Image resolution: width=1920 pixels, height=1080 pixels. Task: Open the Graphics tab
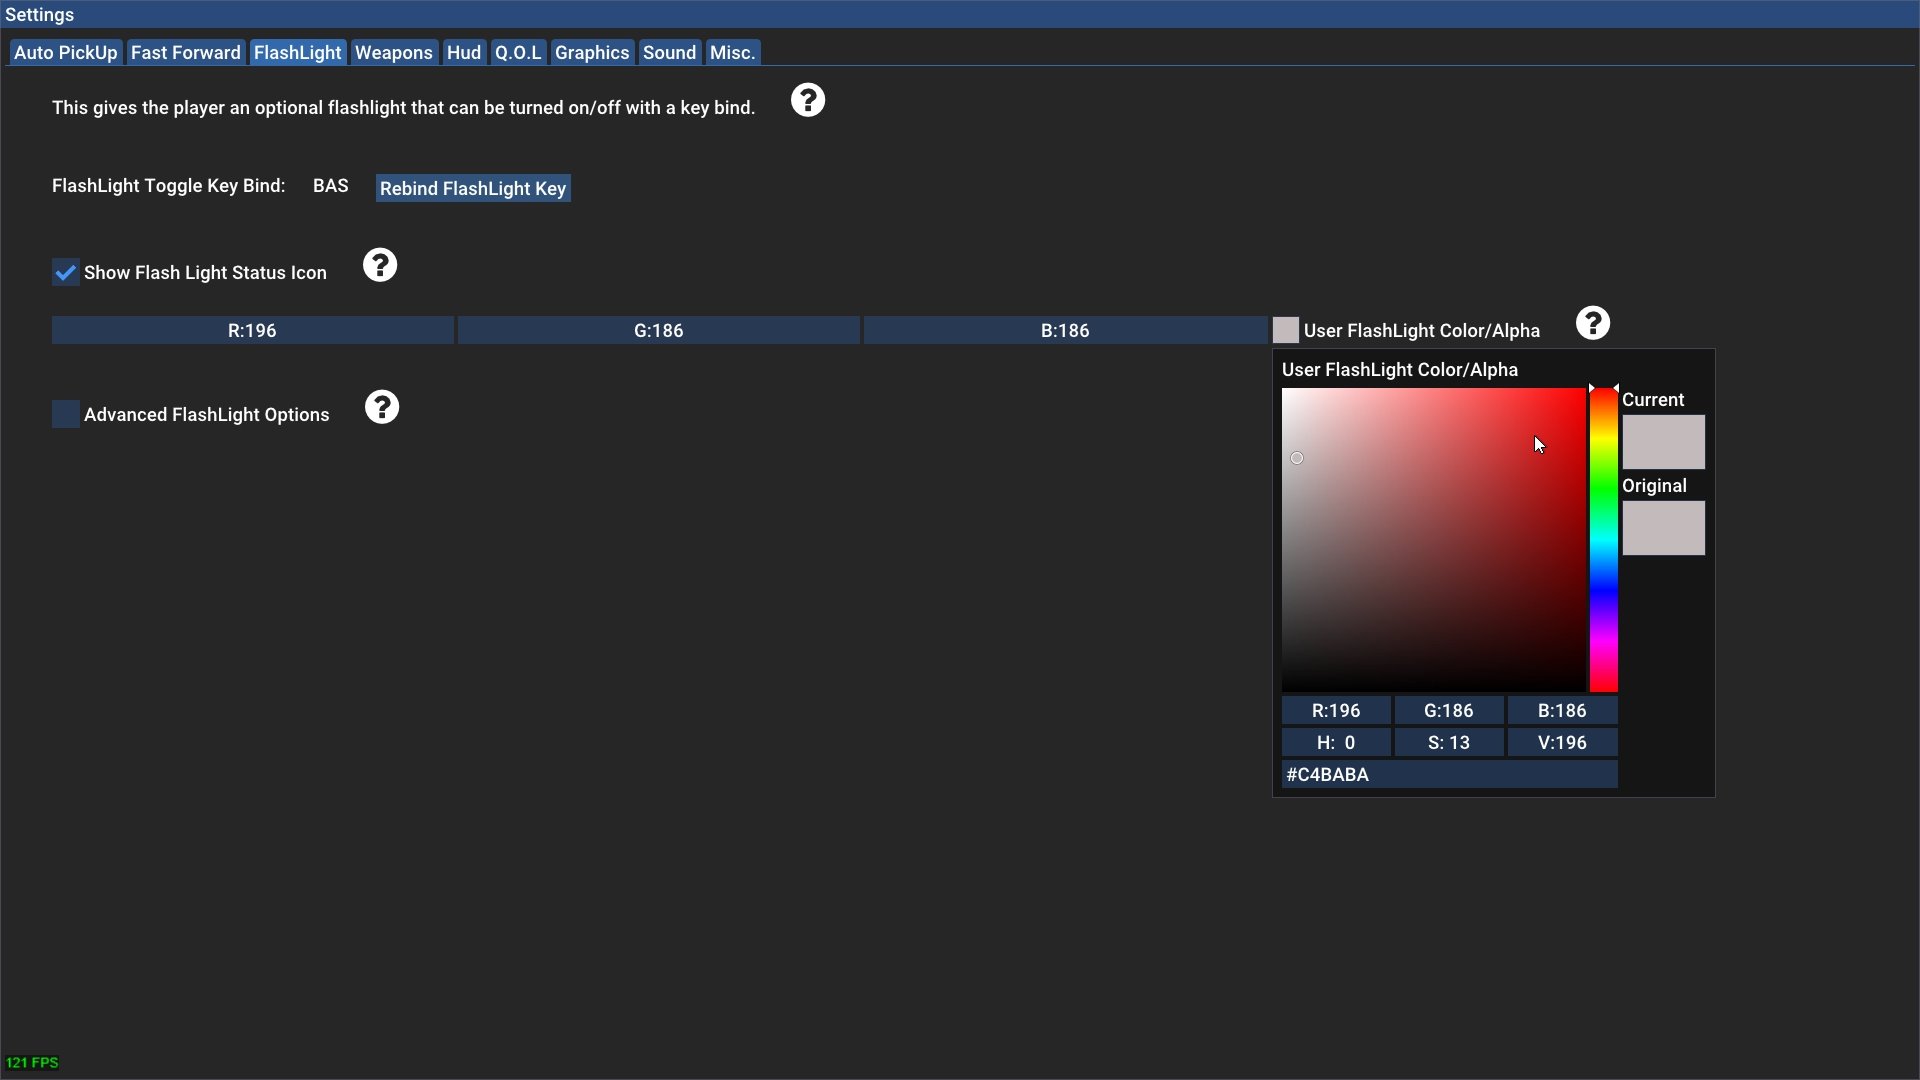point(591,52)
